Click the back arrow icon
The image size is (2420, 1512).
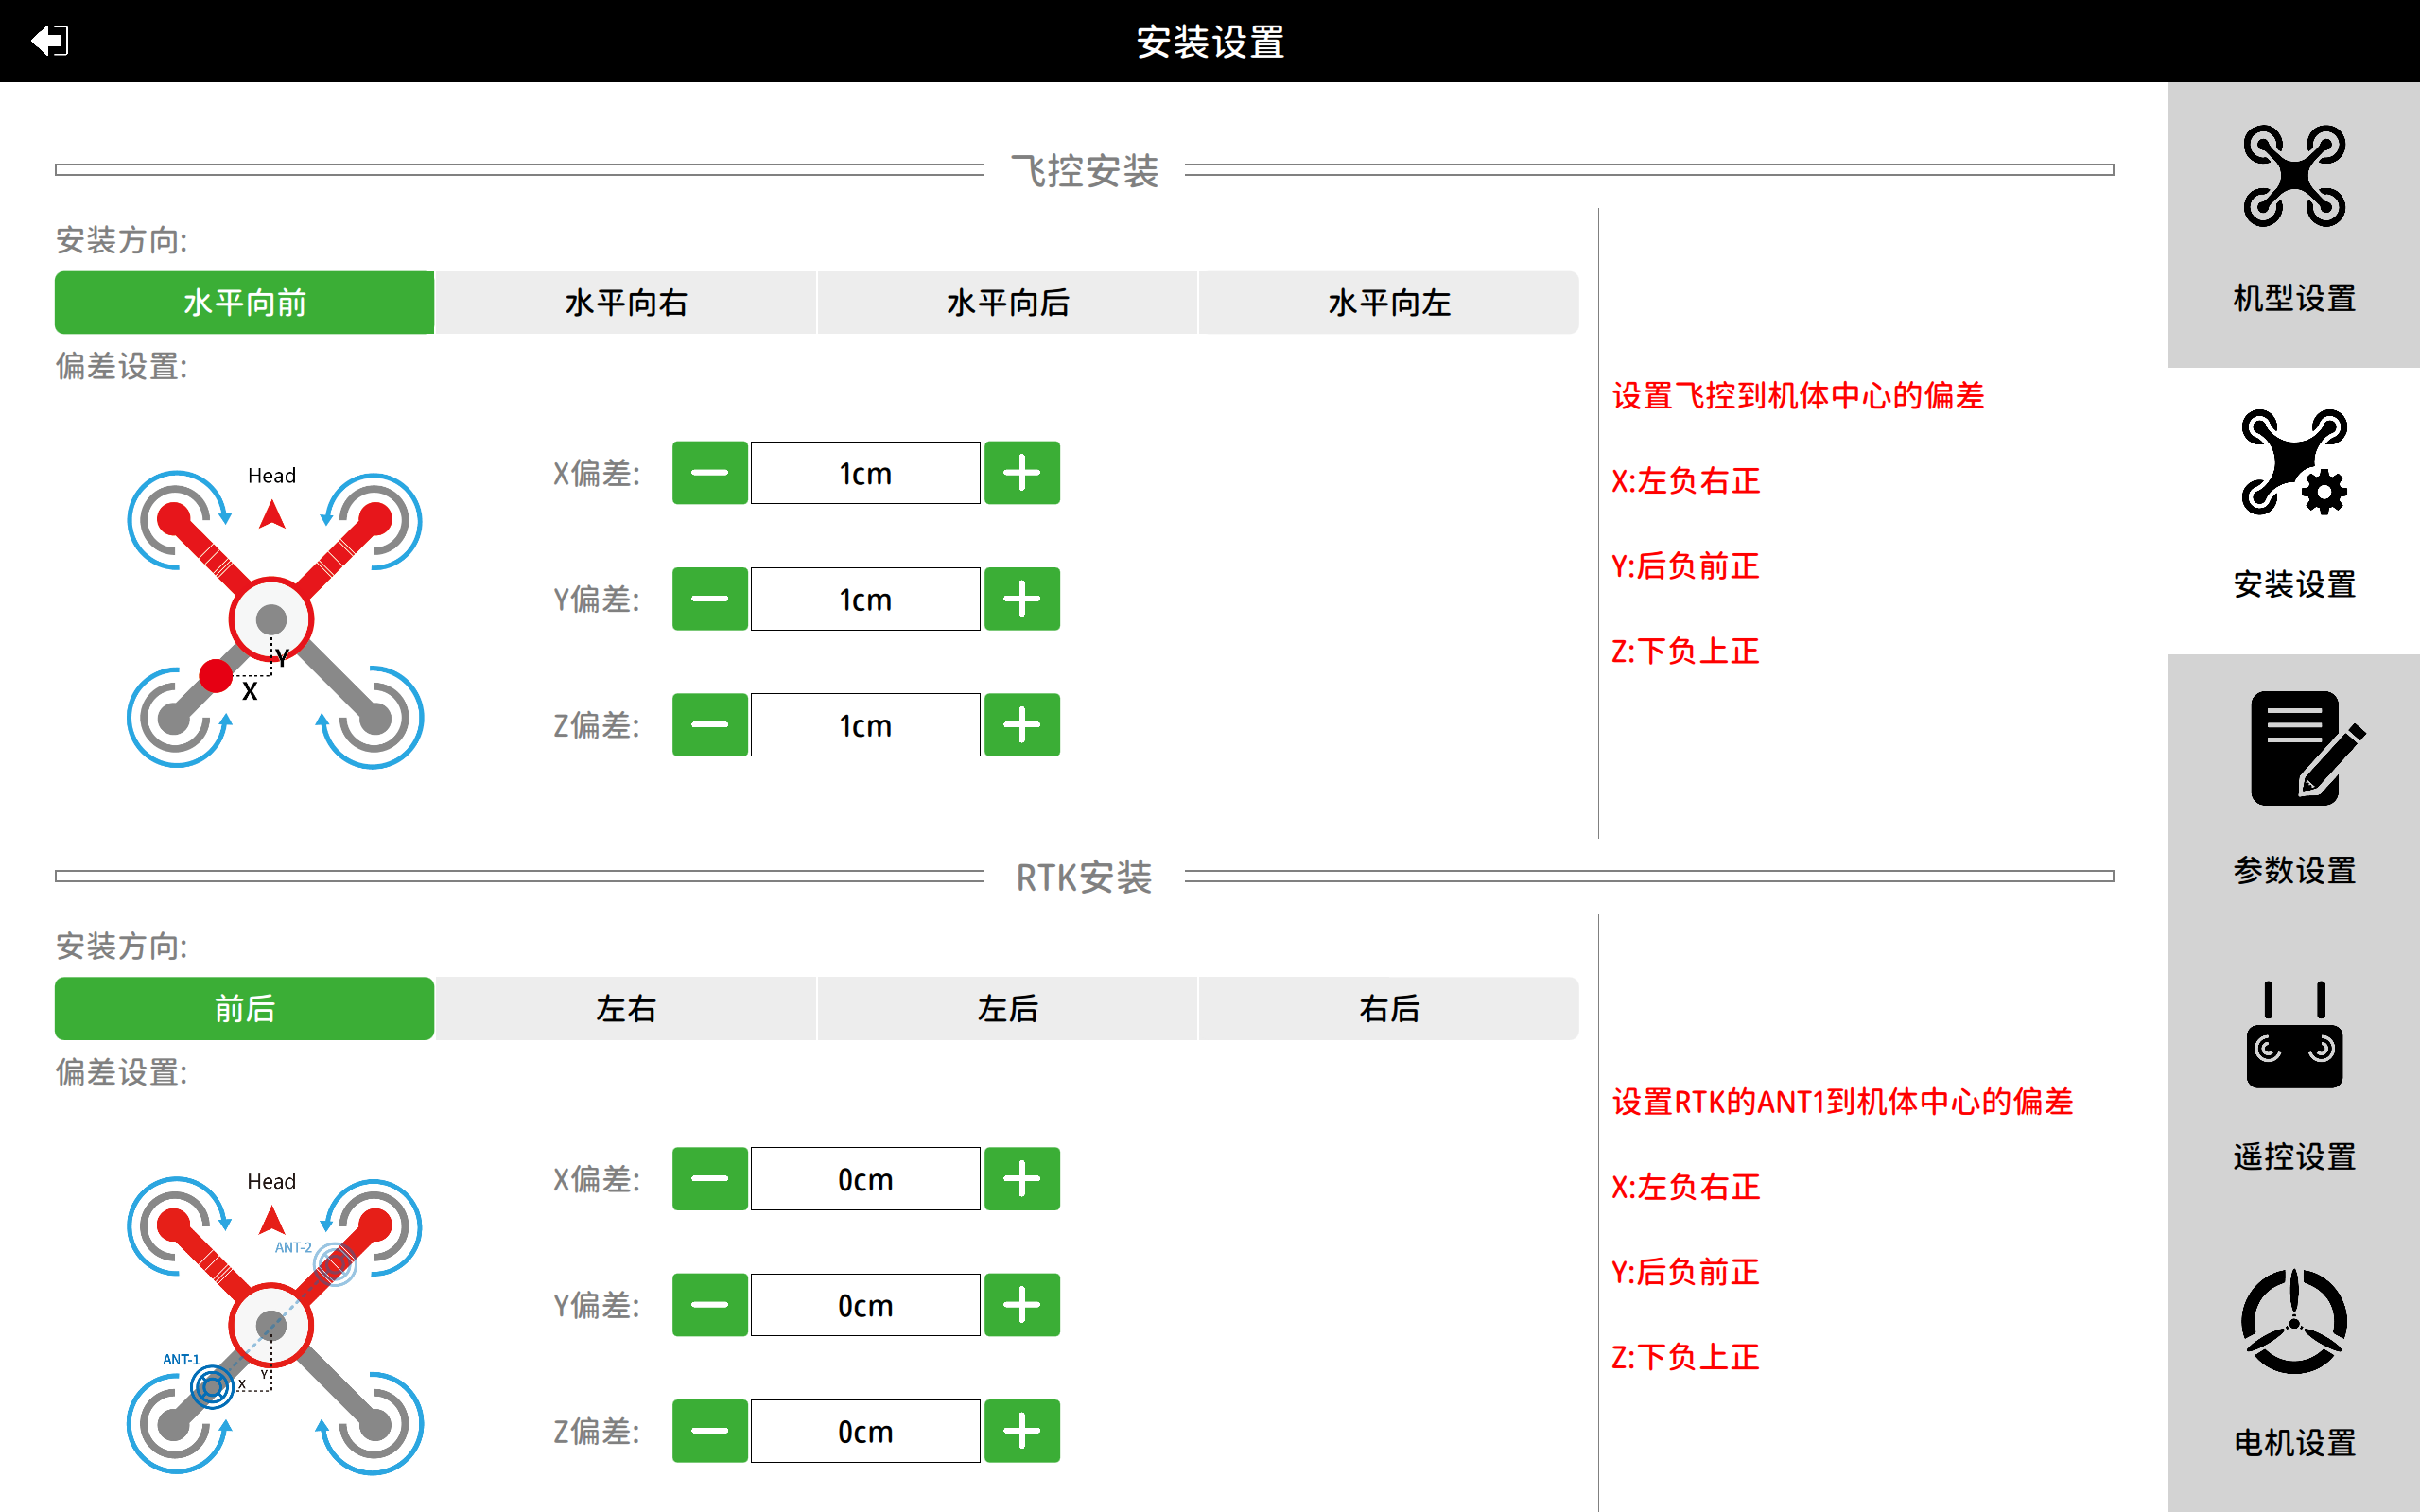pyautogui.click(x=49, y=40)
